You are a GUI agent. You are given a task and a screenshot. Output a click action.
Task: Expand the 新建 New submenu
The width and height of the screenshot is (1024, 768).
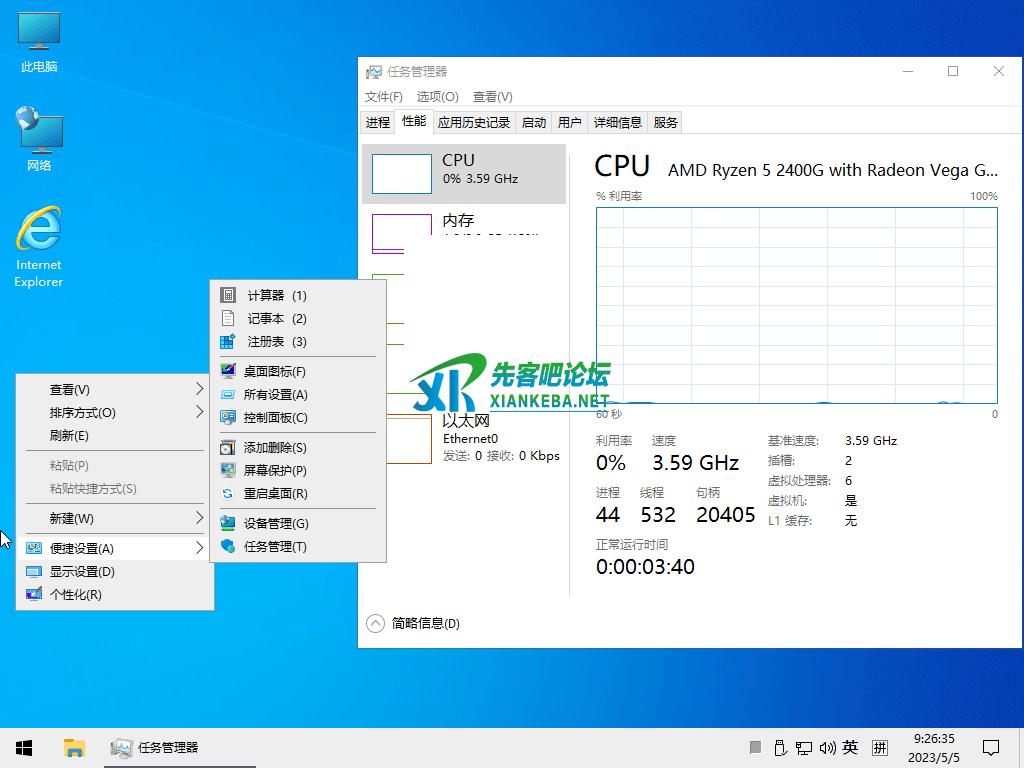pyautogui.click(x=199, y=518)
